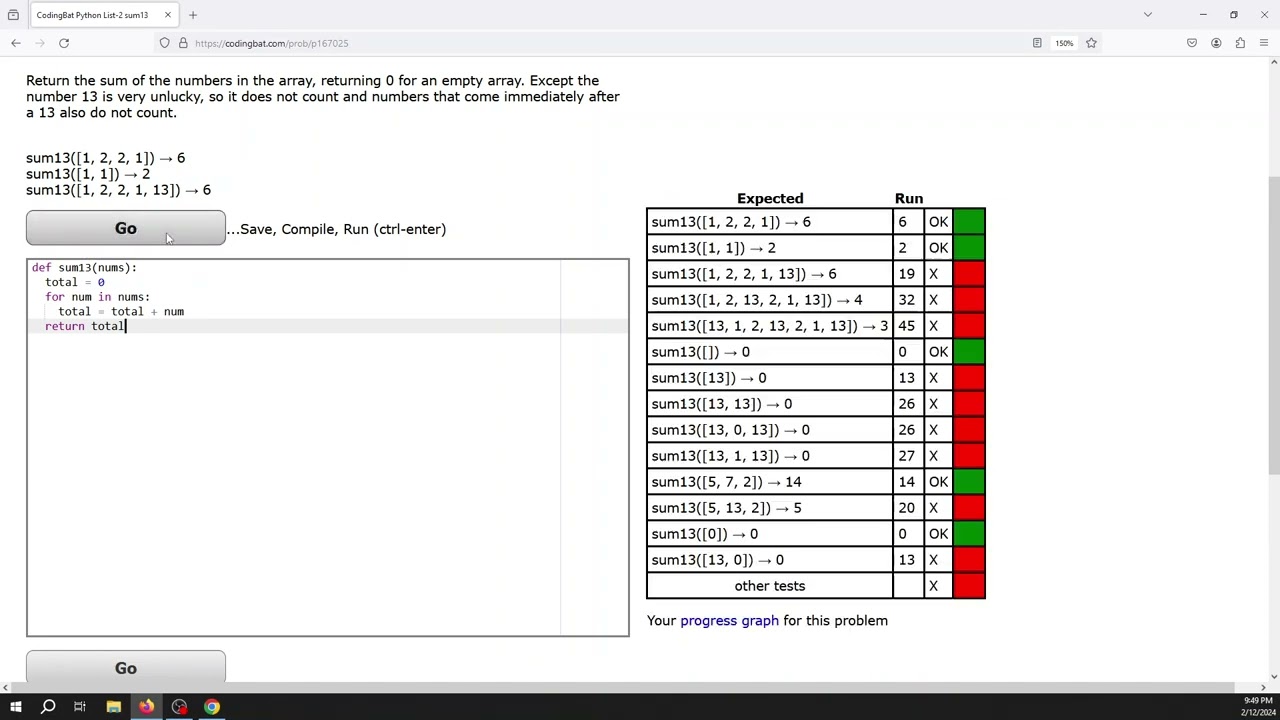
Task: Switch to Google Chrome on the taskbar
Action: tap(212, 707)
